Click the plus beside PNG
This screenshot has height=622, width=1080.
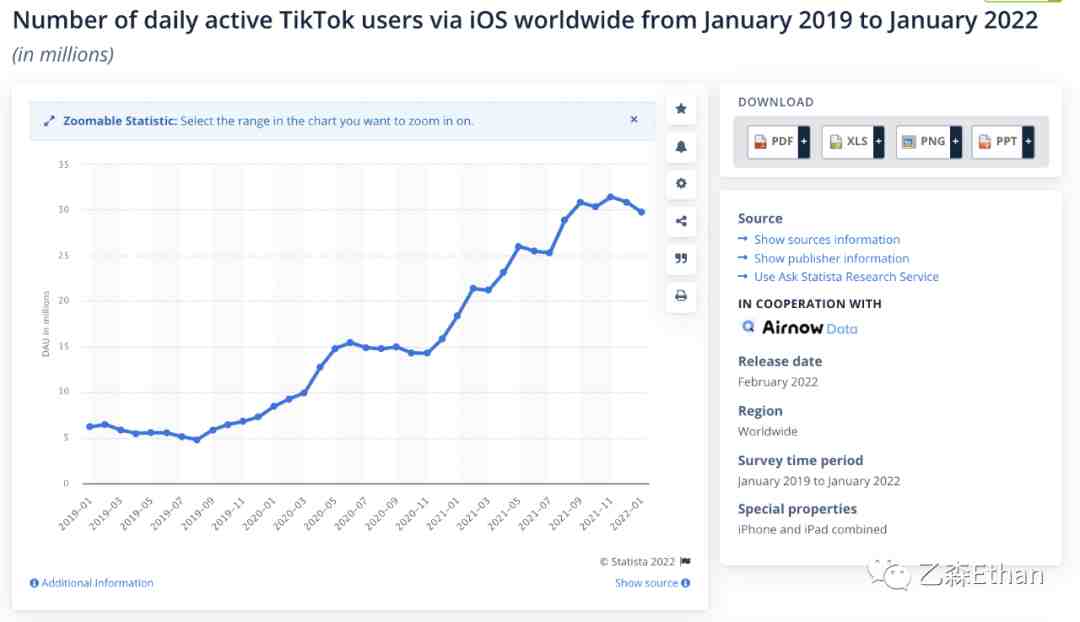tap(955, 142)
